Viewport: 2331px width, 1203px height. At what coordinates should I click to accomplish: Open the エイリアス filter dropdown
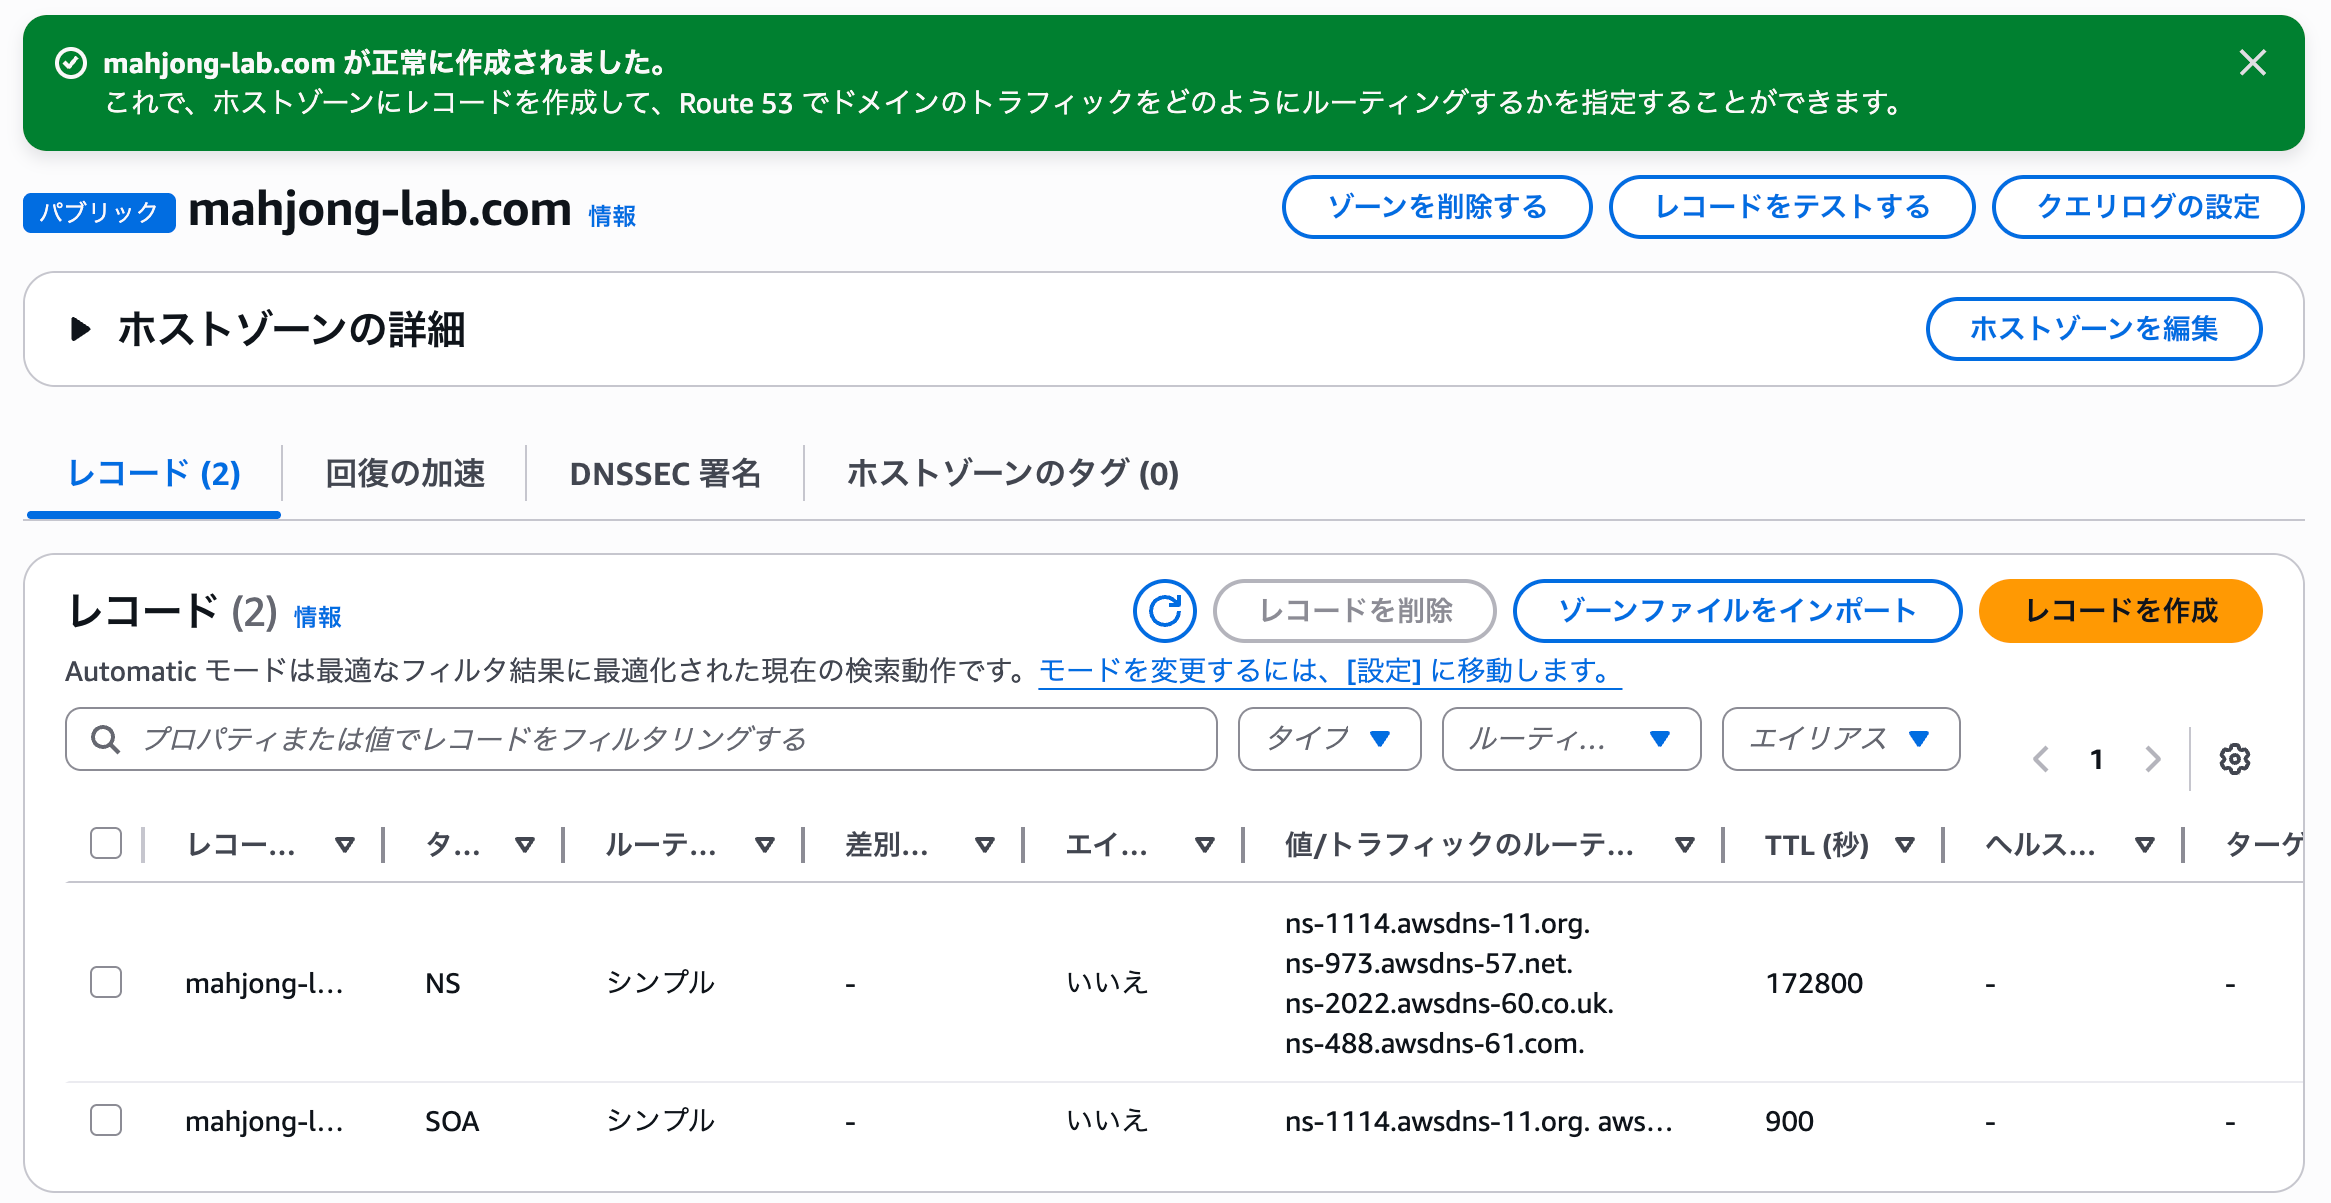1839,739
